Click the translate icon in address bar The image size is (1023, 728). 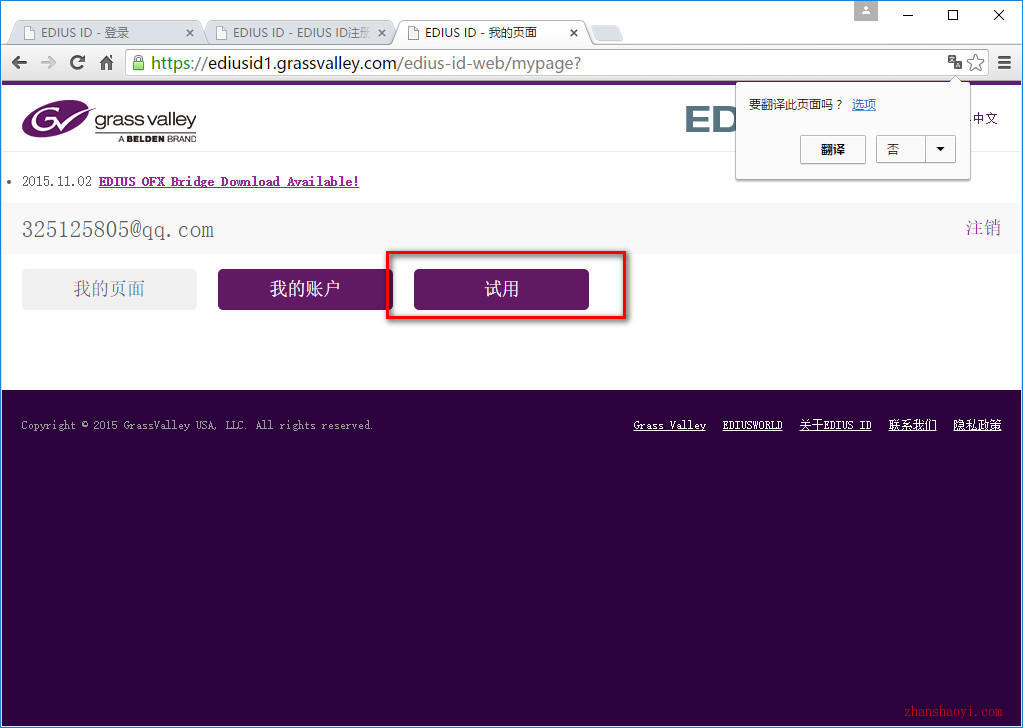[954, 63]
